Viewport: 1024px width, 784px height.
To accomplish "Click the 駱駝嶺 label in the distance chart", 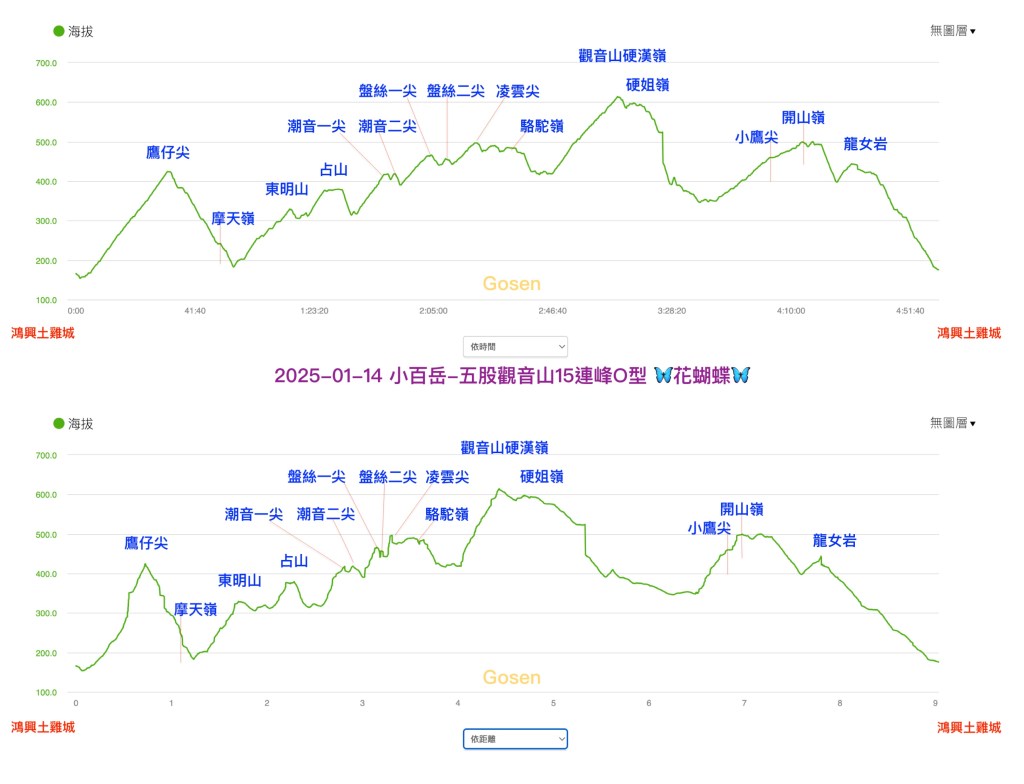I will [447, 515].
